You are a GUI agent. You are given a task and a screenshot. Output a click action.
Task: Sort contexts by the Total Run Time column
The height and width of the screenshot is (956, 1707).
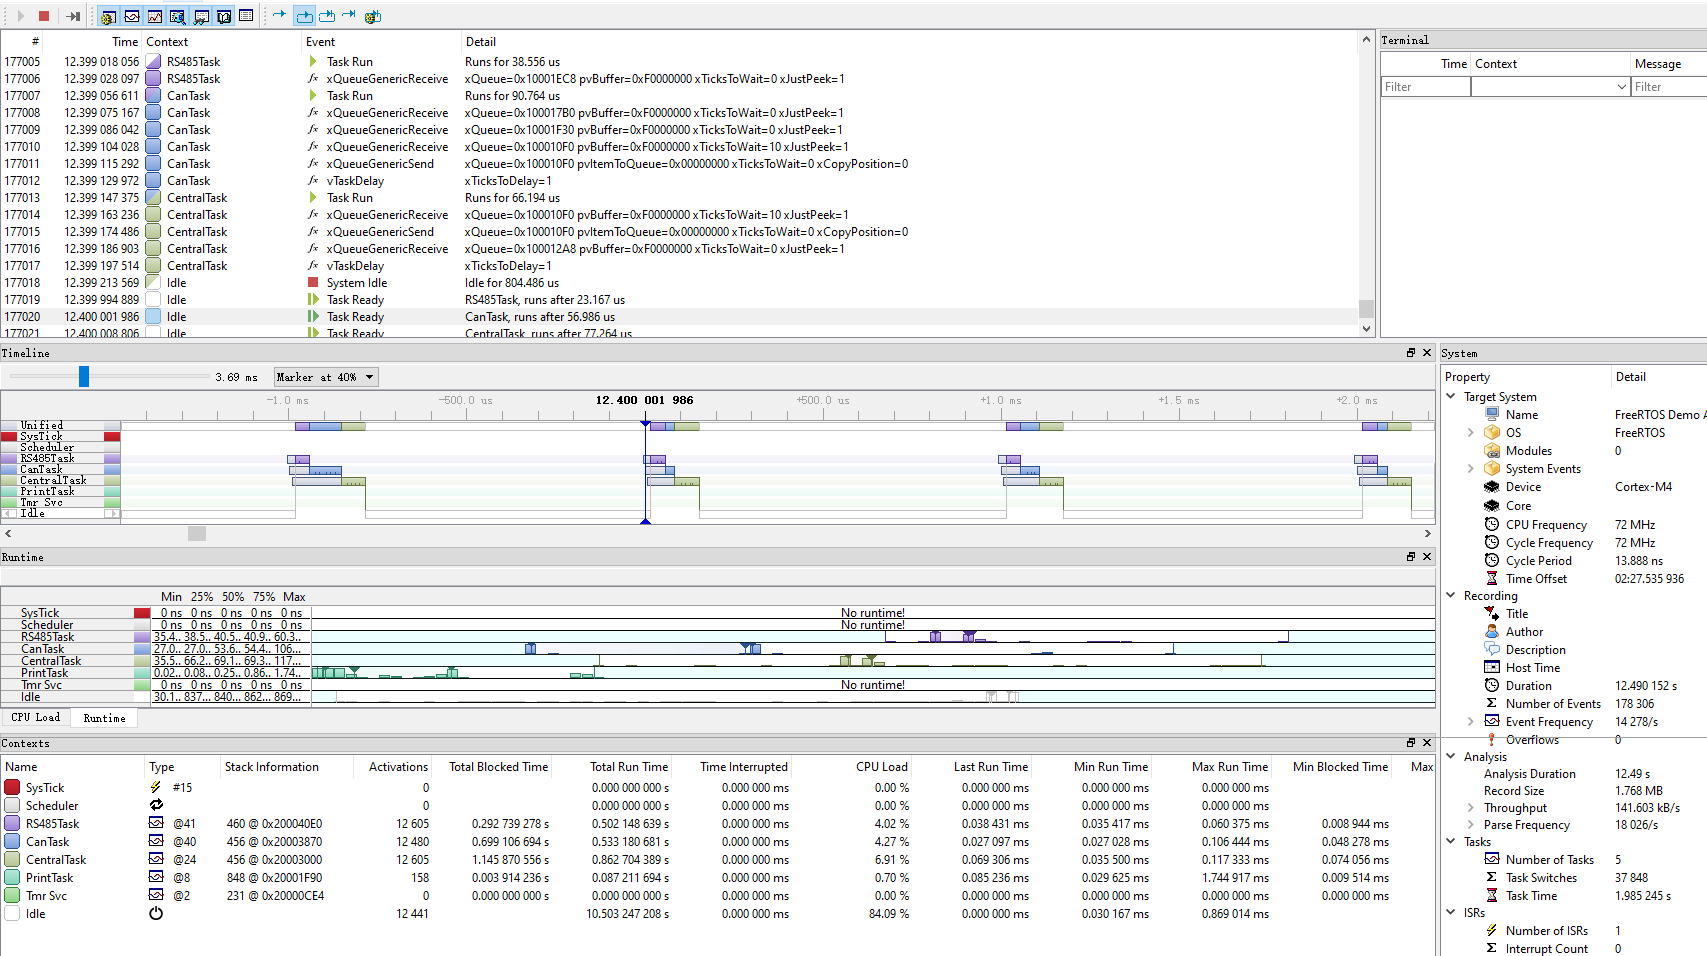click(629, 766)
